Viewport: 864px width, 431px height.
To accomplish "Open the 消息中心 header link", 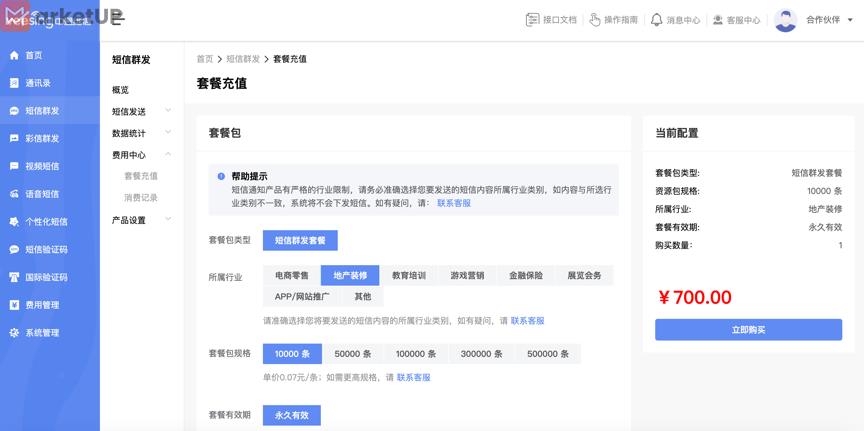I will (675, 20).
